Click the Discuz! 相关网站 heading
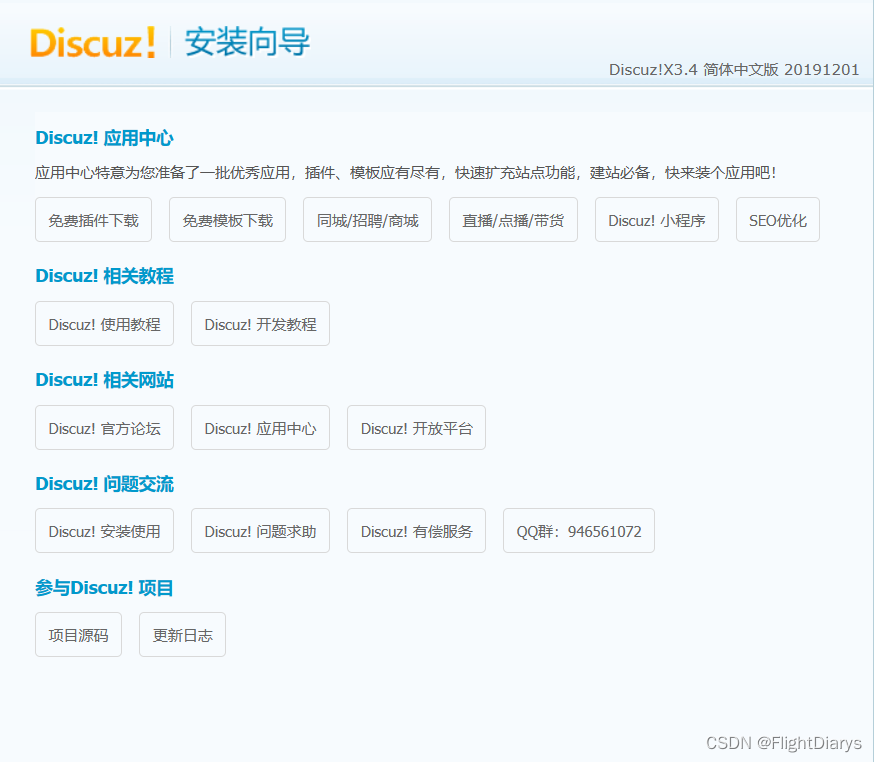Viewport: 877px width, 762px height. click(105, 380)
